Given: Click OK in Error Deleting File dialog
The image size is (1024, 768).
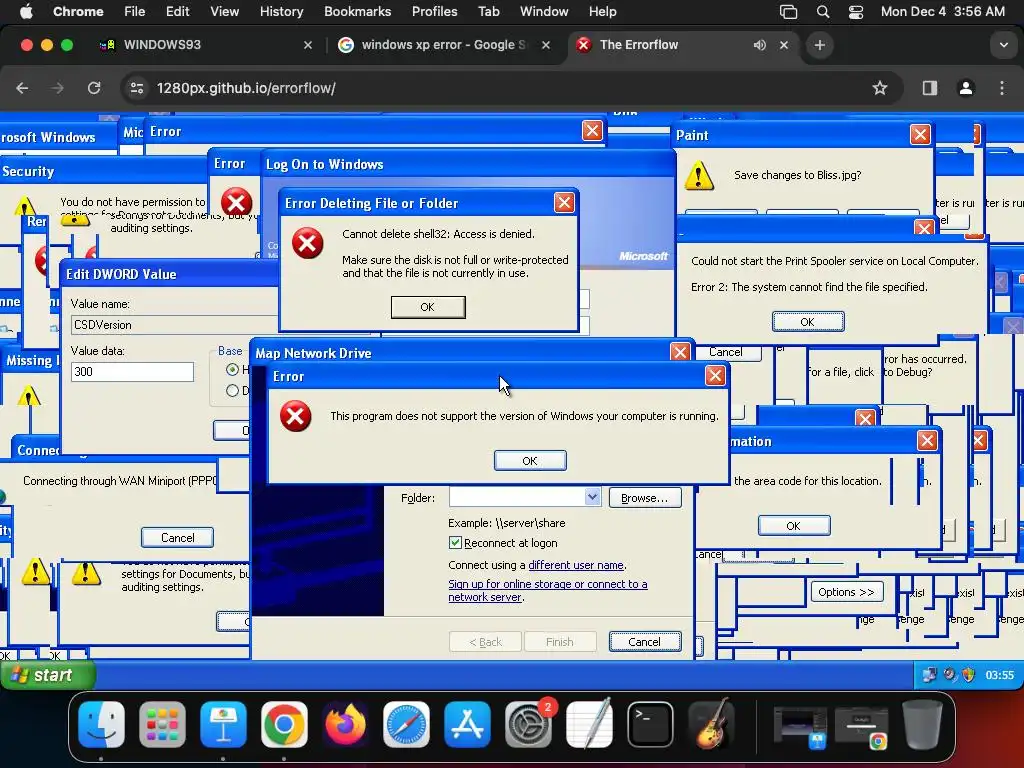Looking at the screenshot, I should [428, 307].
